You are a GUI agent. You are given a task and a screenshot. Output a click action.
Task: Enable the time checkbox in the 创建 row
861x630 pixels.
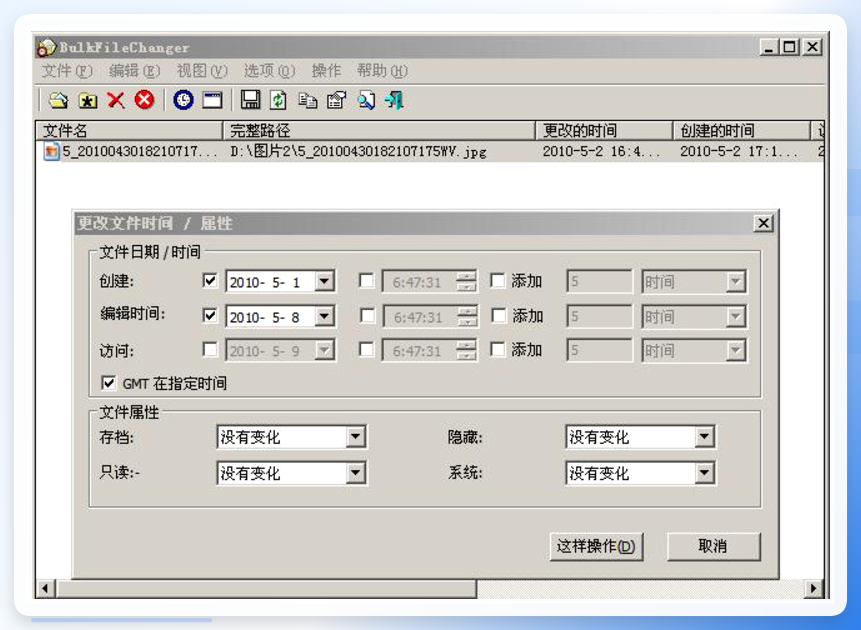tap(366, 281)
